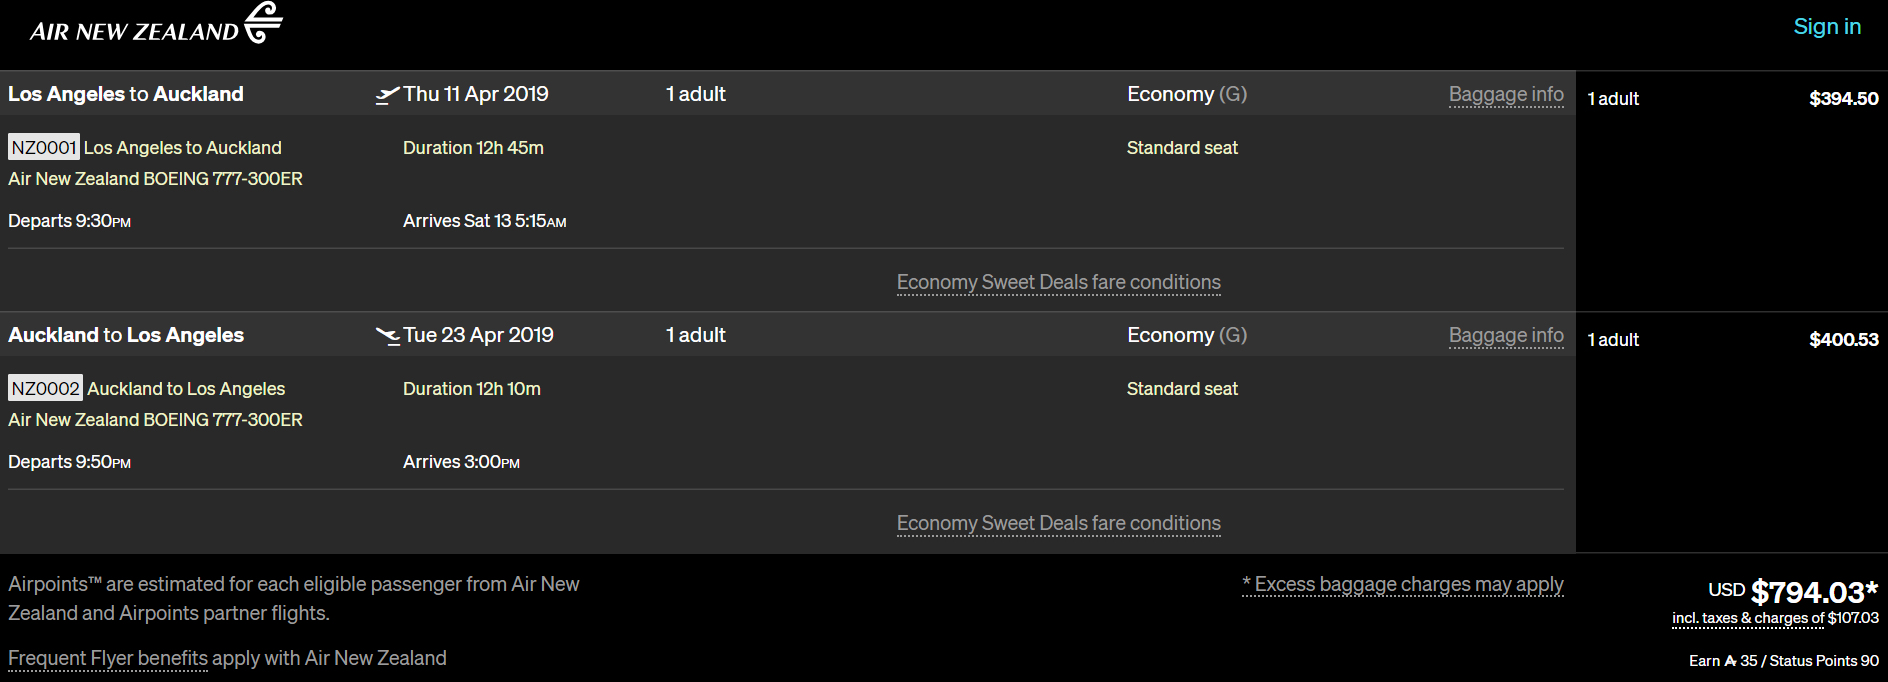The height and width of the screenshot is (682, 1888).
Task: Click the Excess baggage charges may apply link
Action: click(x=1402, y=585)
